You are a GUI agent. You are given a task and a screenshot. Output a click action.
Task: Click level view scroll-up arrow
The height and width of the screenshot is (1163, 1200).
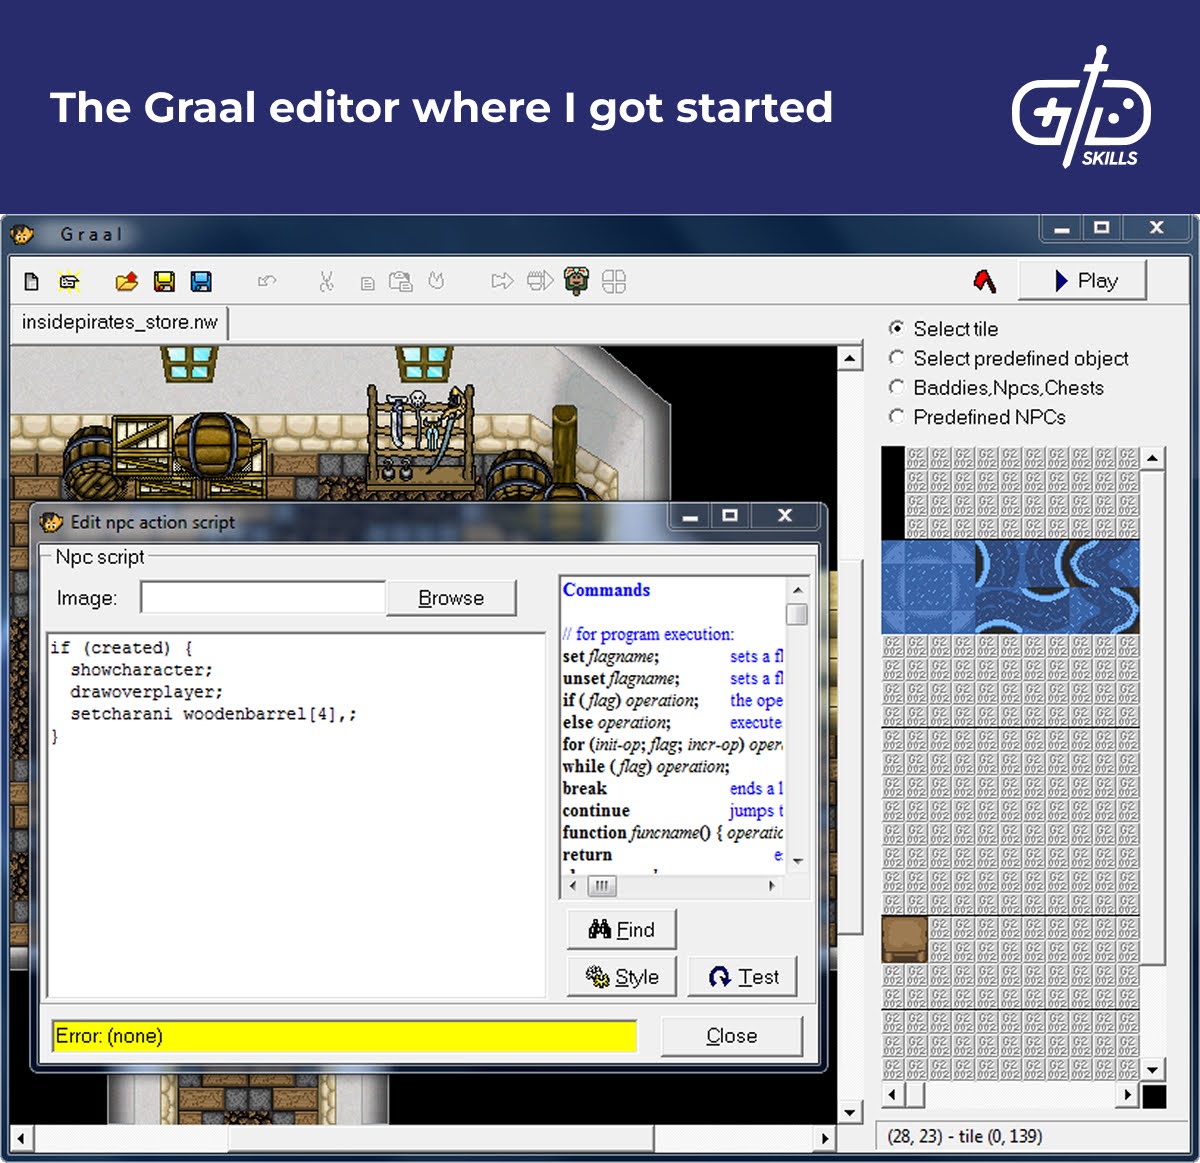(849, 358)
